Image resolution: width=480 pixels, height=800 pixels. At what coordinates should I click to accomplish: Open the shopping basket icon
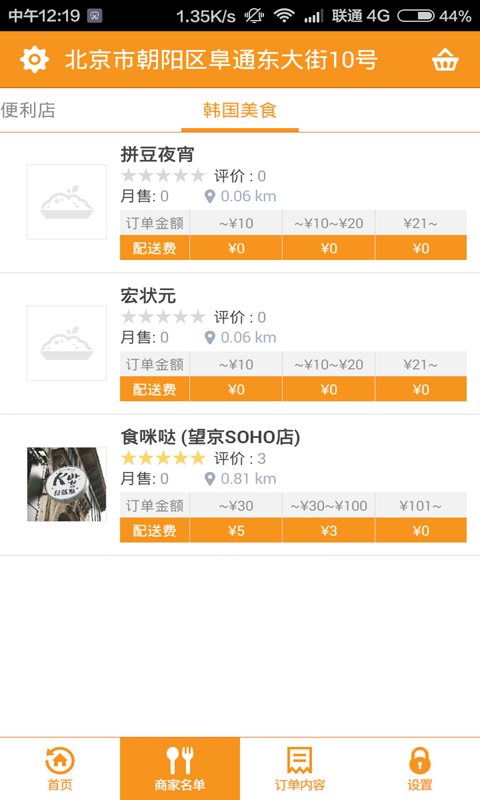(x=445, y=60)
